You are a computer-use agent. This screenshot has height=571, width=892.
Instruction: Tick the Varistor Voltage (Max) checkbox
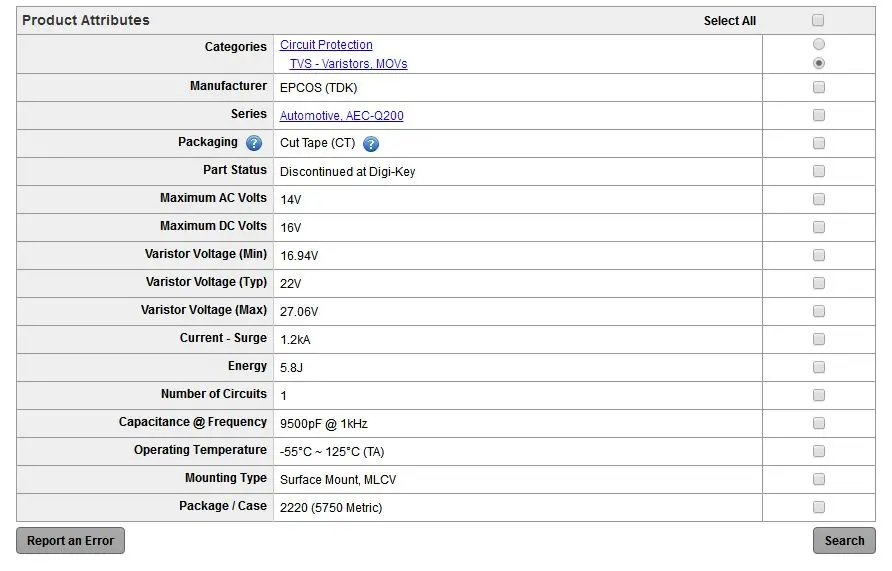click(819, 311)
